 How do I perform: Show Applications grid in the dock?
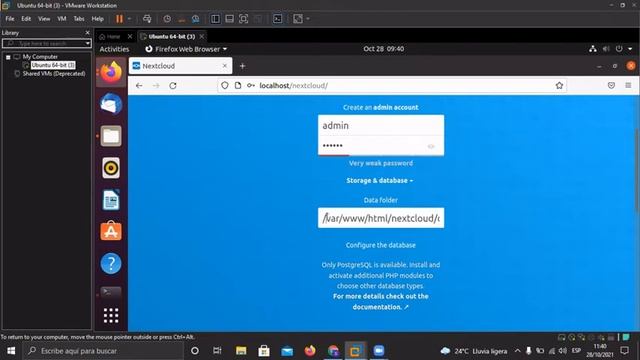point(111,316)
